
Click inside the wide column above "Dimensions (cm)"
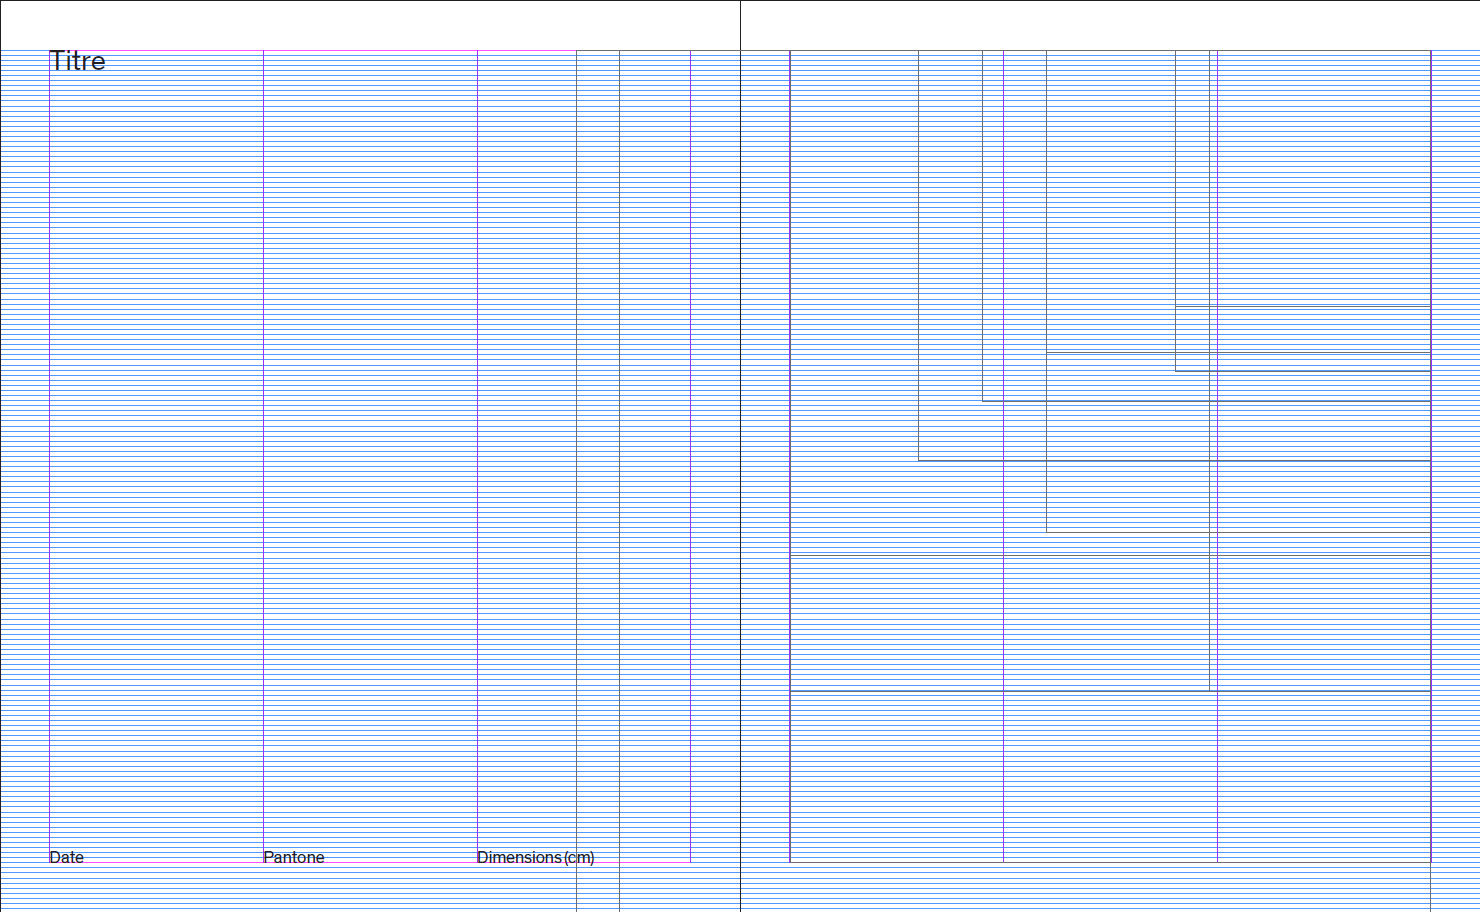526,450
